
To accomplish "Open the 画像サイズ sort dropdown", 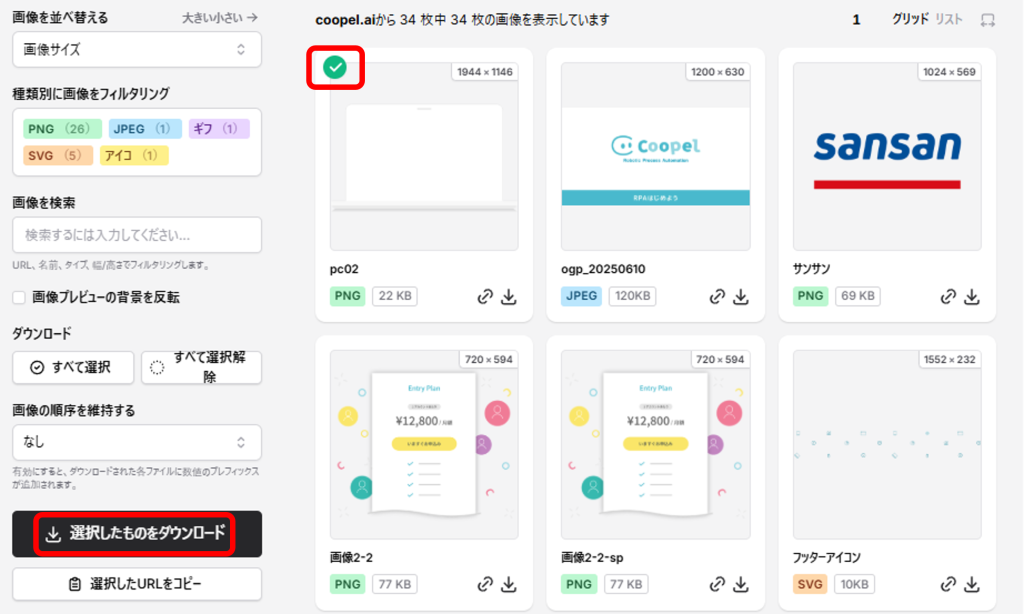I will (136, 50).
